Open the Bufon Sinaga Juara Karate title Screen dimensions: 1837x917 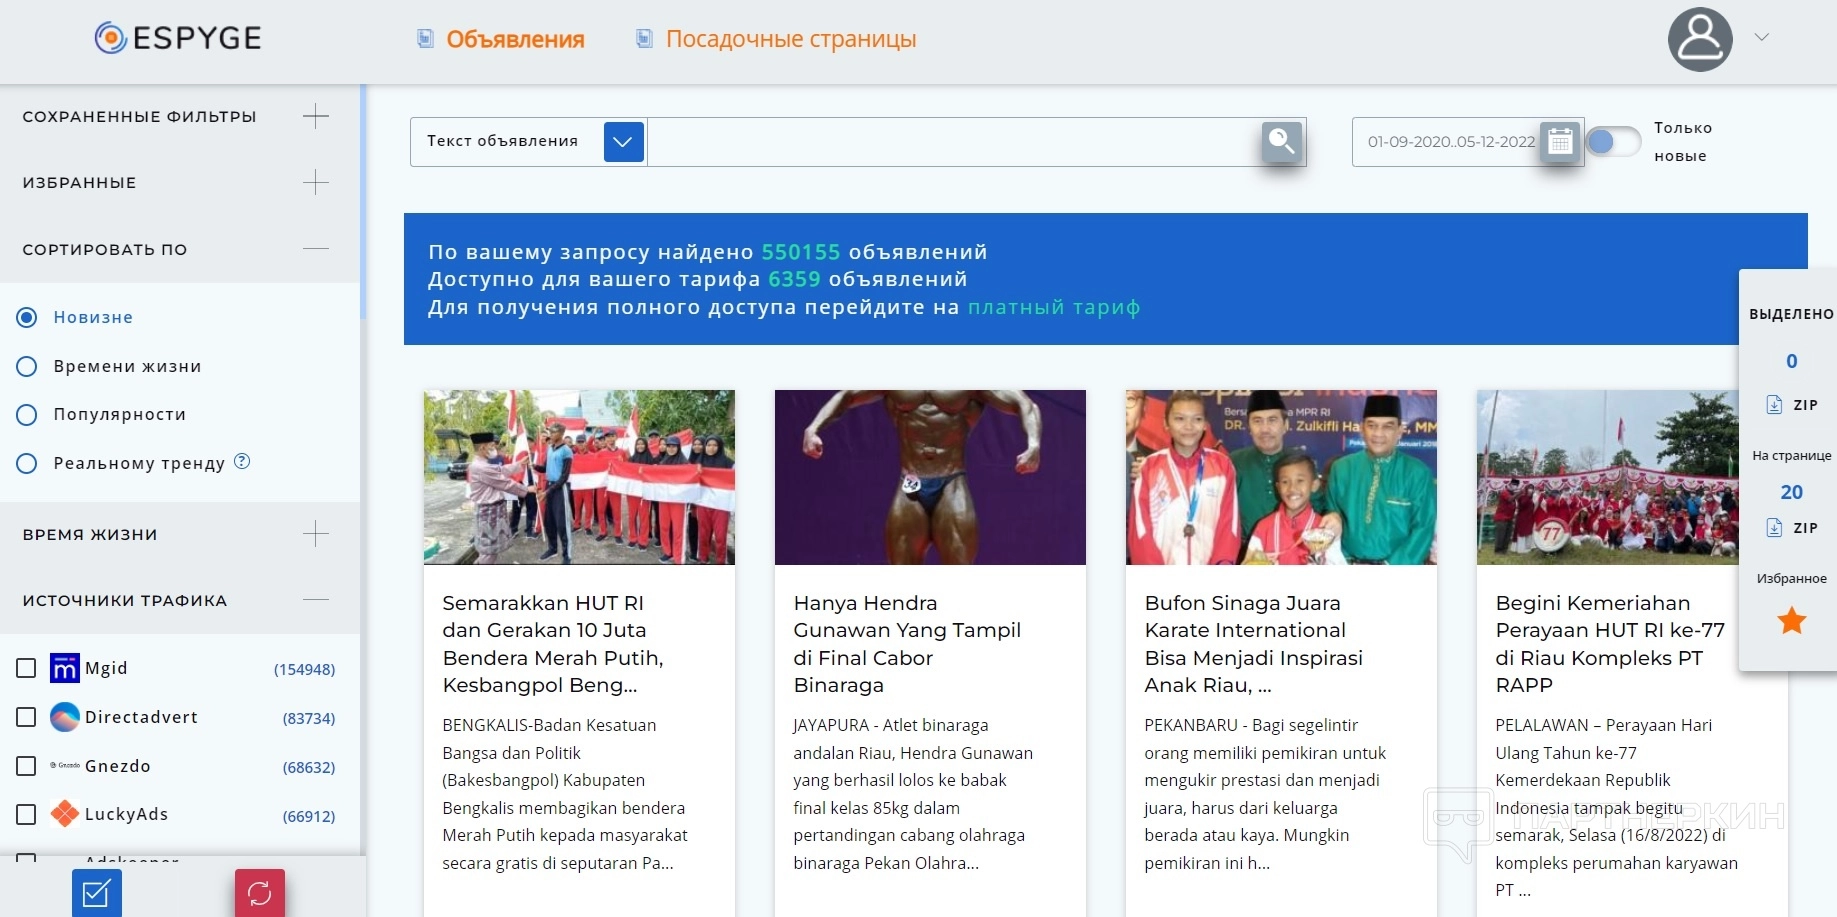[1254, 644]
